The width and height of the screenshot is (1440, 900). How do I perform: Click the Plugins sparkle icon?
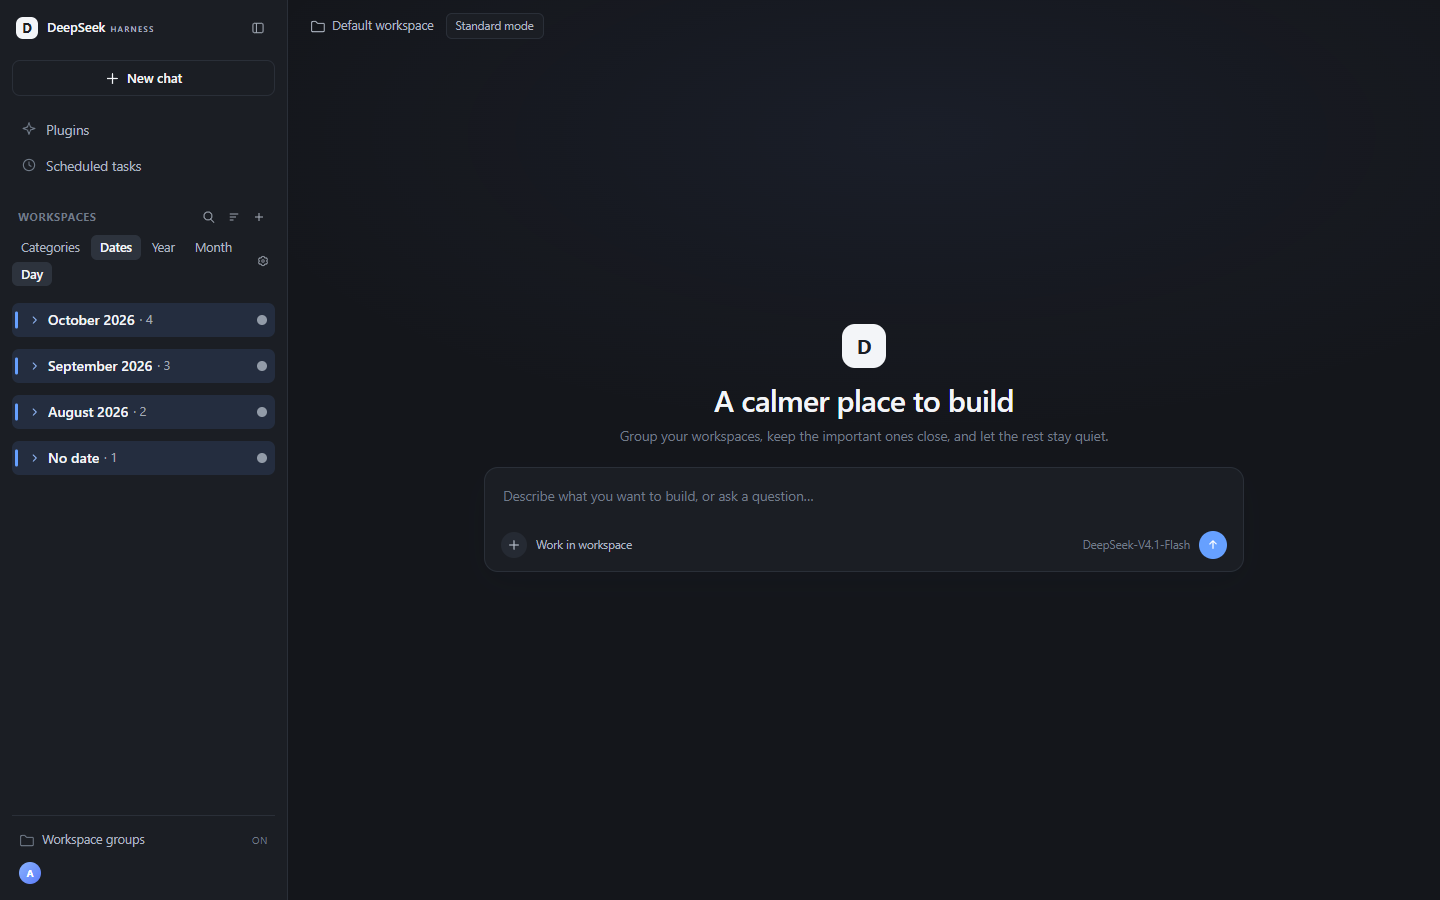click(29, 129)
